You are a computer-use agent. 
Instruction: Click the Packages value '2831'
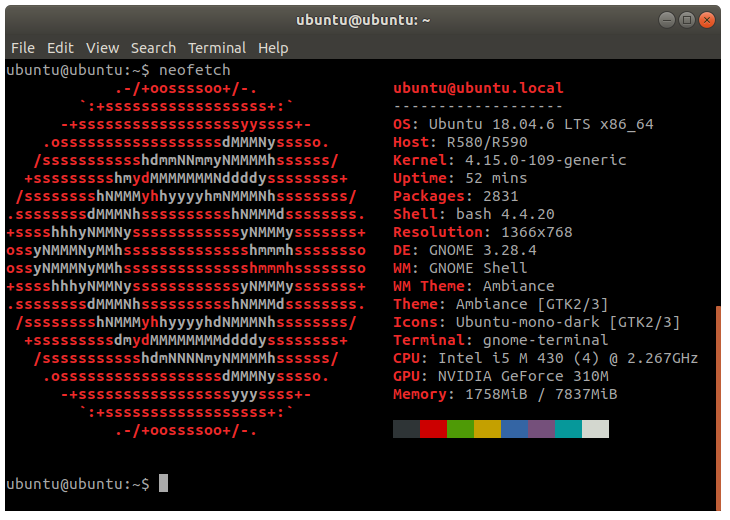coord(500,196)
